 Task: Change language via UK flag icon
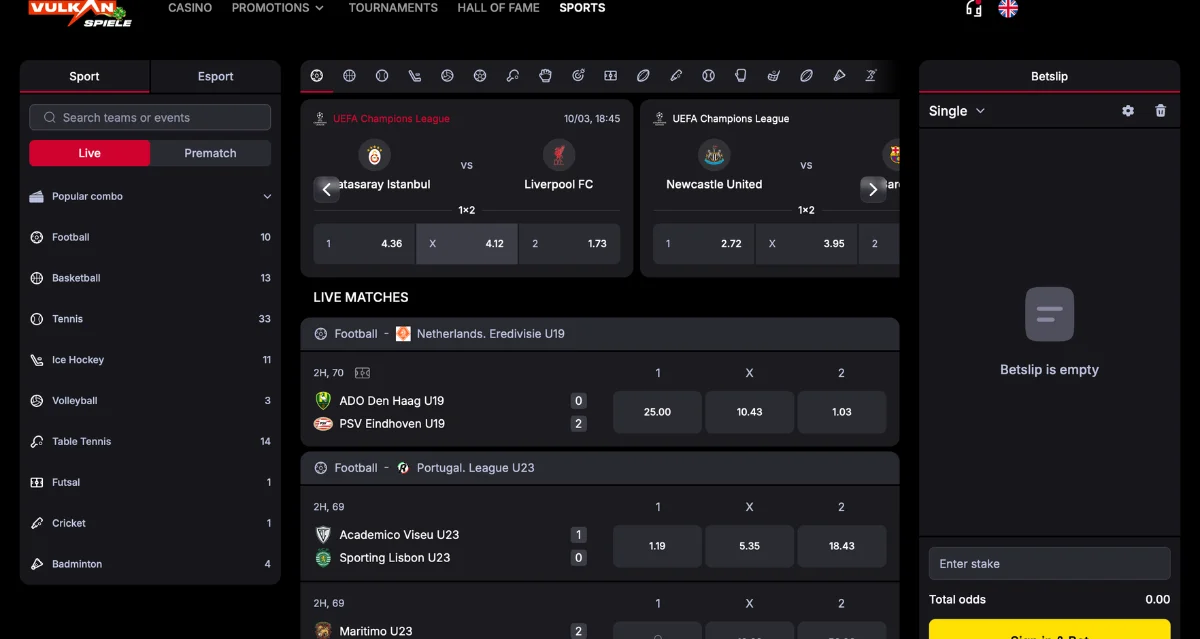coord(1008,8)
